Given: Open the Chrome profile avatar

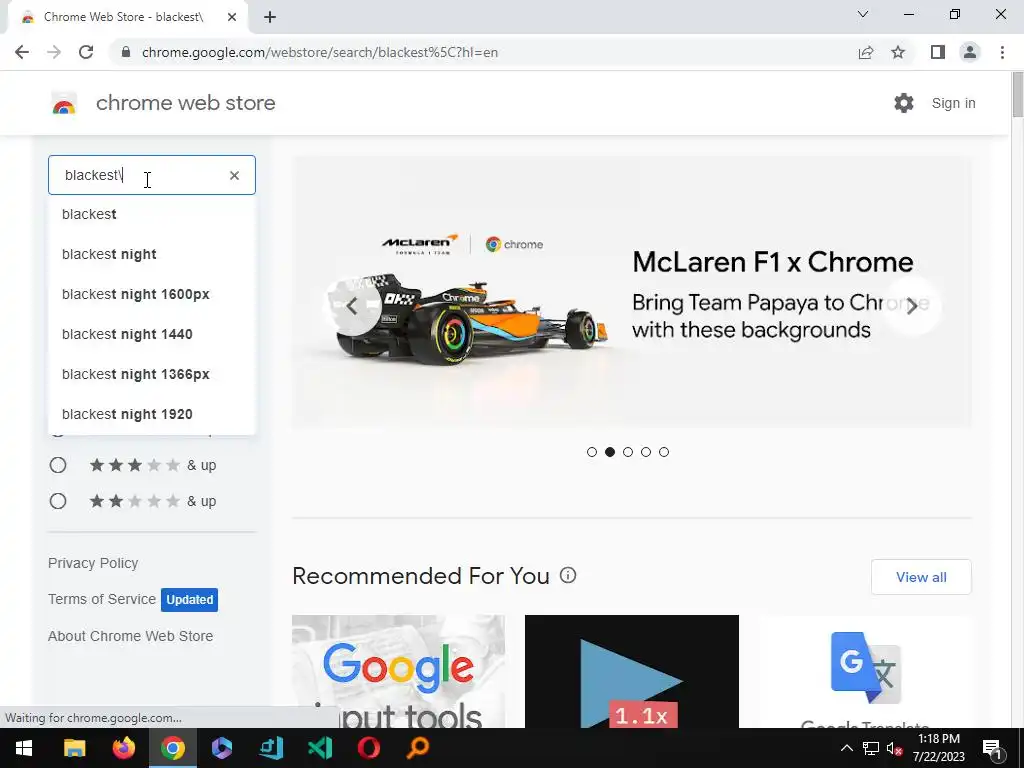Looking at the screenshot, I should point(970,52).
